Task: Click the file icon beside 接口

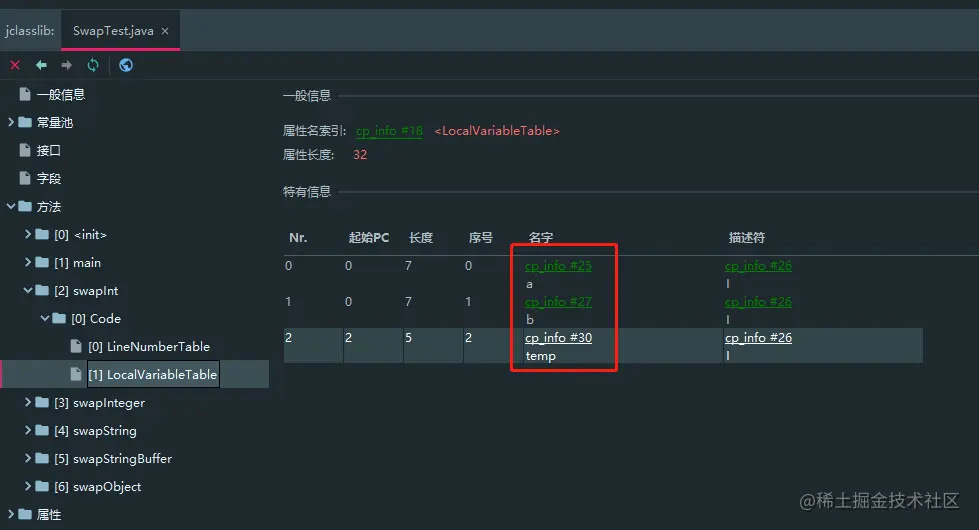Action: coord(25,150)
